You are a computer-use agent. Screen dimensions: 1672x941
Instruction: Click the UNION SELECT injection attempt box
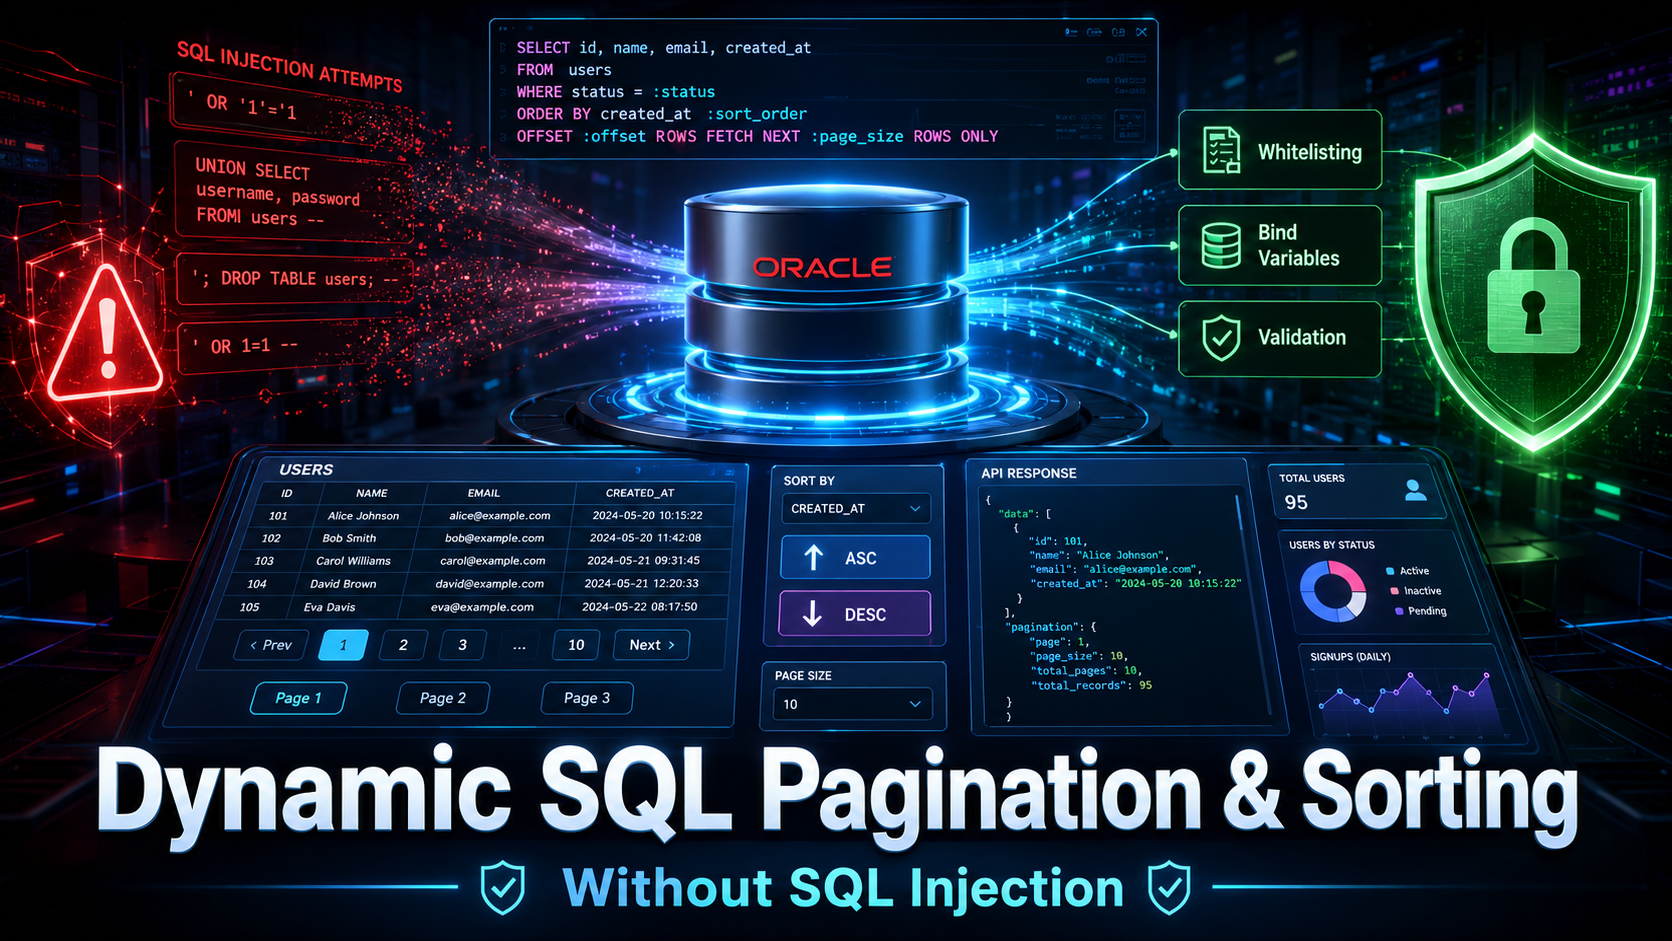point(292,192)
